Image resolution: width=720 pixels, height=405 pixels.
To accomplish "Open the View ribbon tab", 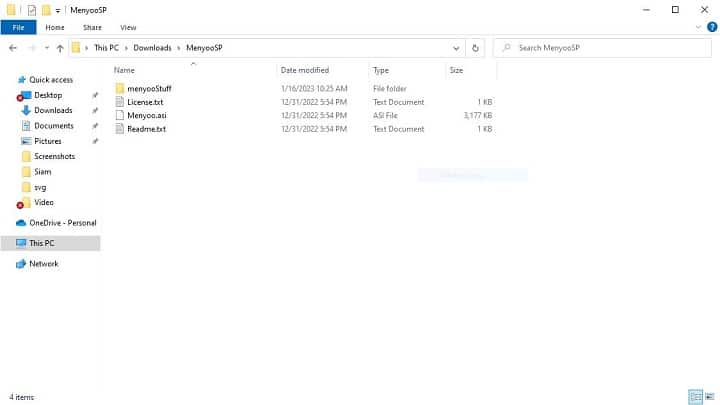I will (x=128, y=28).
